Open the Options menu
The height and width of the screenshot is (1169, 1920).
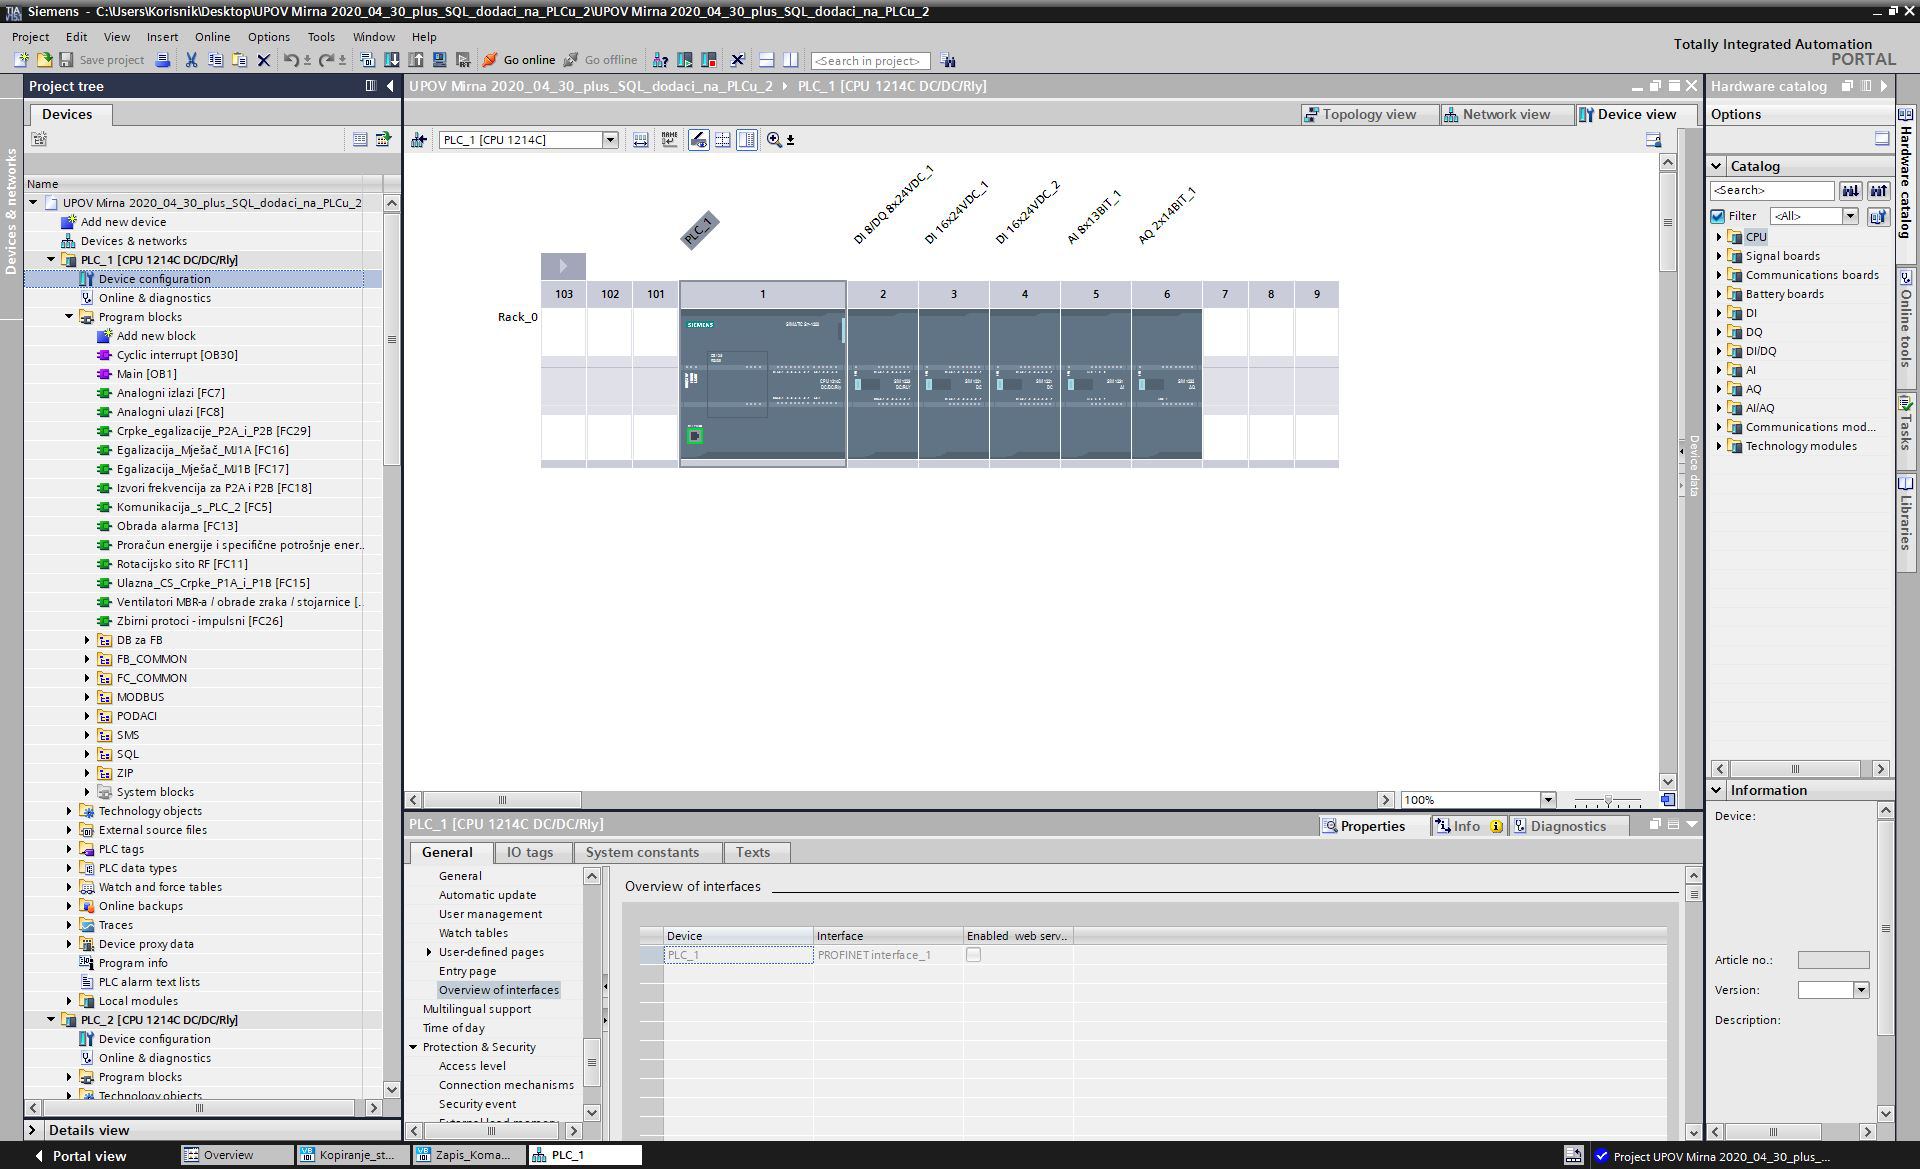coord(269,37)
